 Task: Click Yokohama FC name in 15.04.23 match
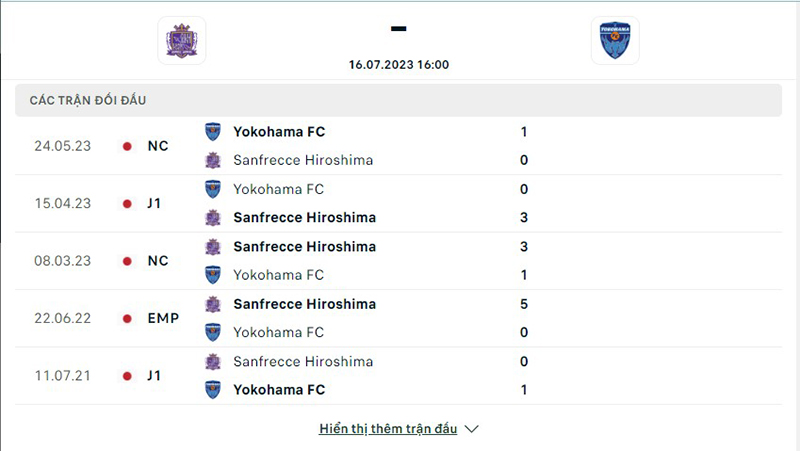coord(278,189)
